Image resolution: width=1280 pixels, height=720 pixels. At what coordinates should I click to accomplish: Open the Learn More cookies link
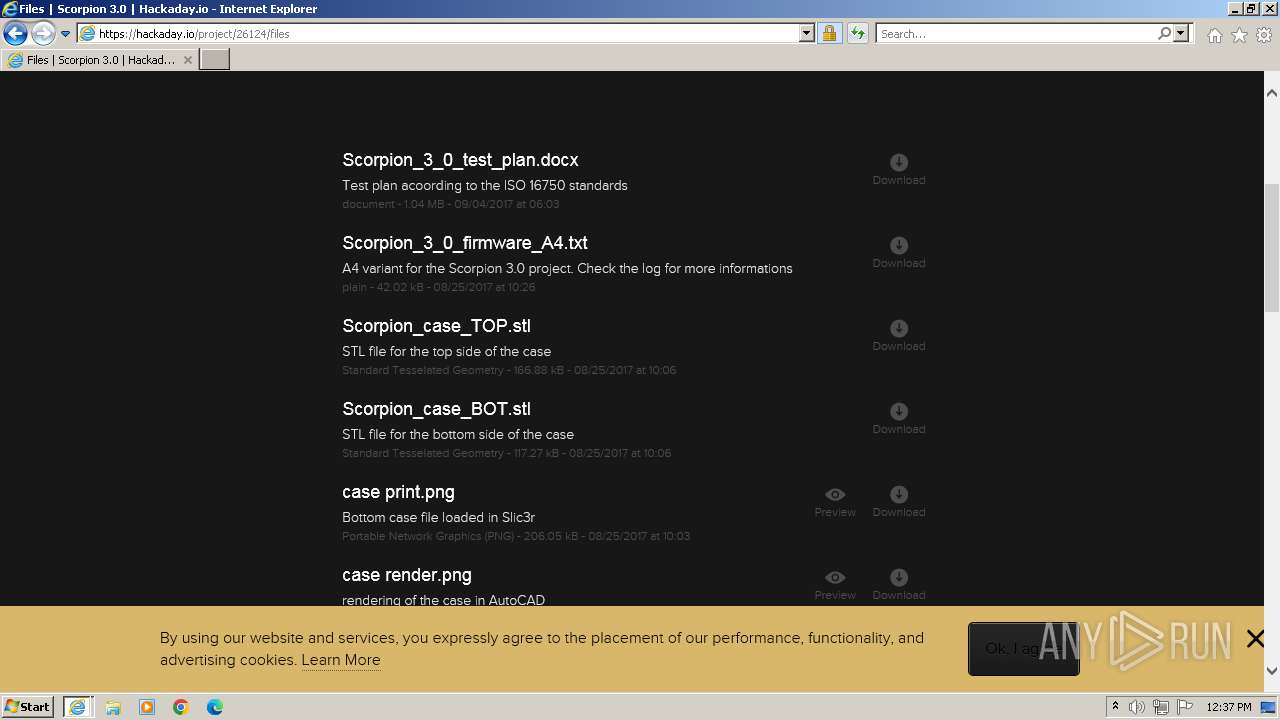pyautogui.click(x=341, y=660)
